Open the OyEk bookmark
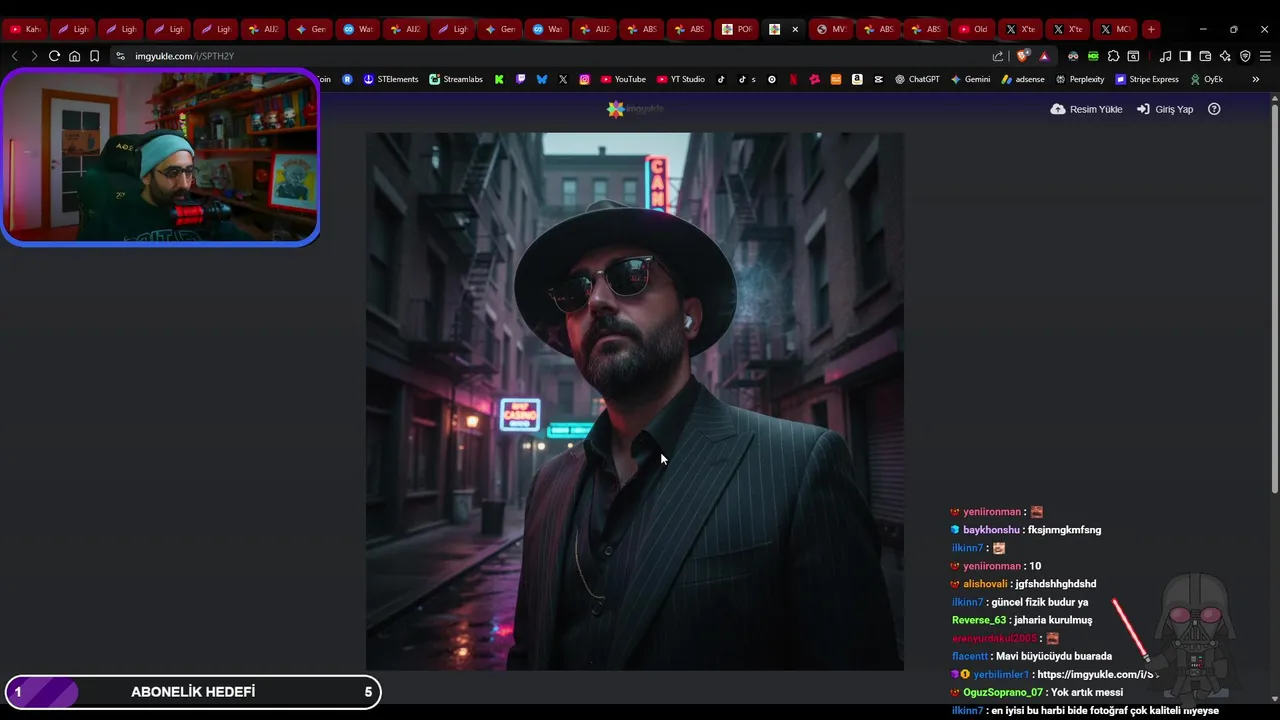This screenshot has width=1280, height=720. pyautogui.click(x=1206, y=79)
